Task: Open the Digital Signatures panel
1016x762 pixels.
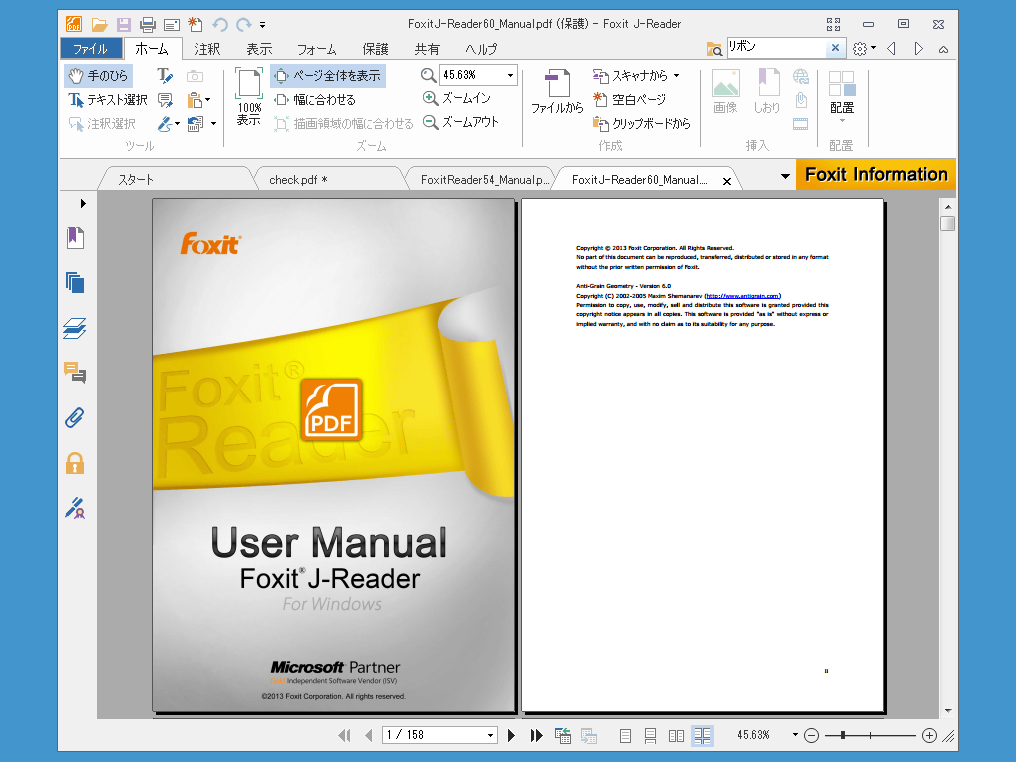Action: point(75,509)
